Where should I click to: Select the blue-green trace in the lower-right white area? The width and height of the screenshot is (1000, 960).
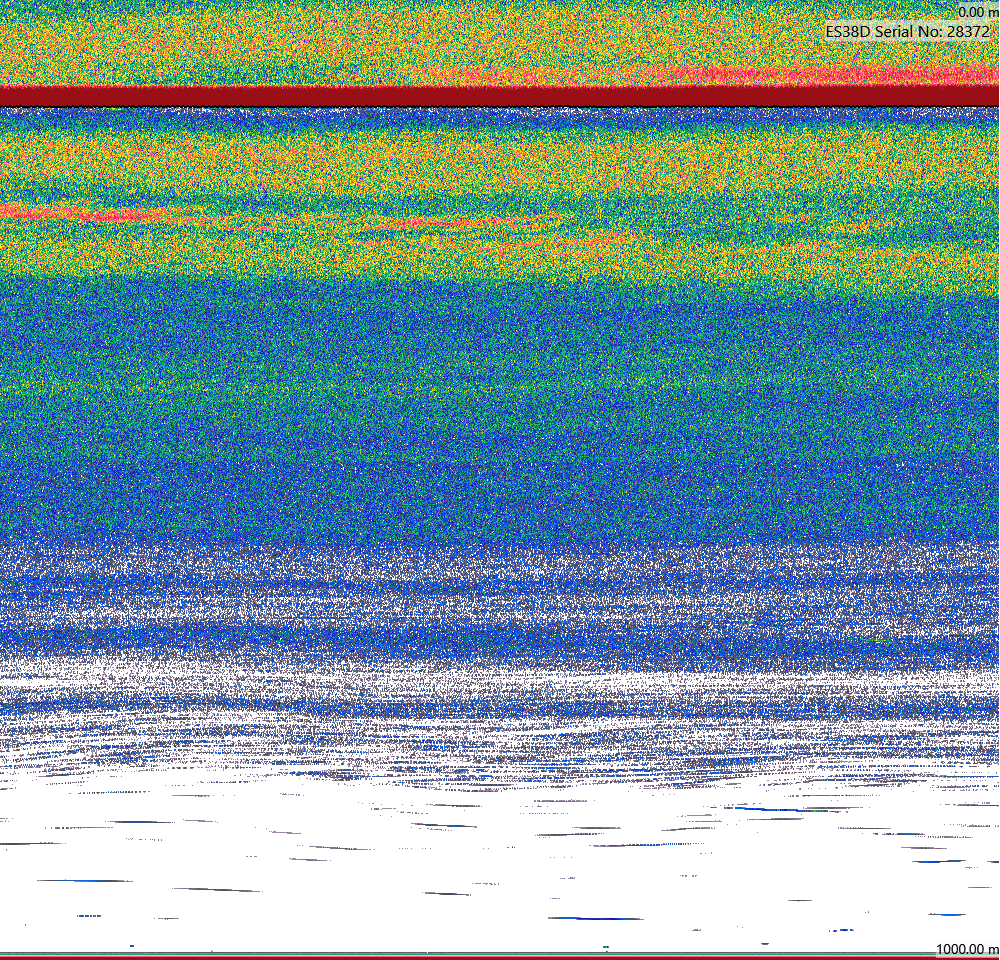click(x=781, y=809)
